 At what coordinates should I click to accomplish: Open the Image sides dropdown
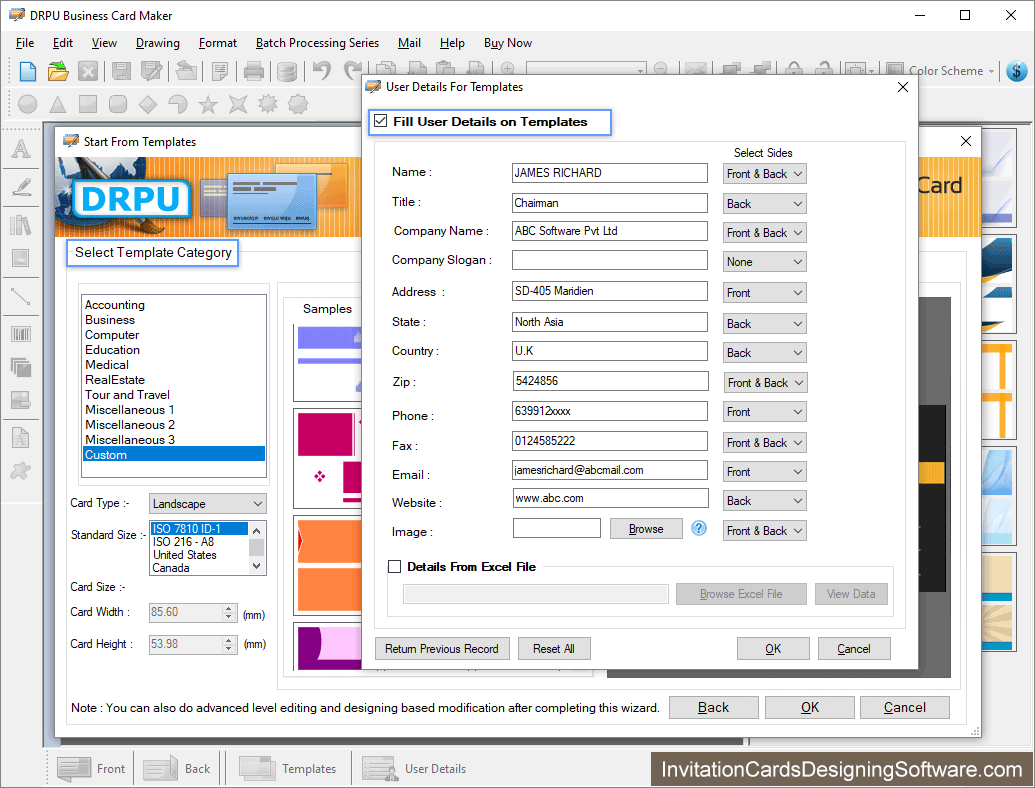click(764, 531)
